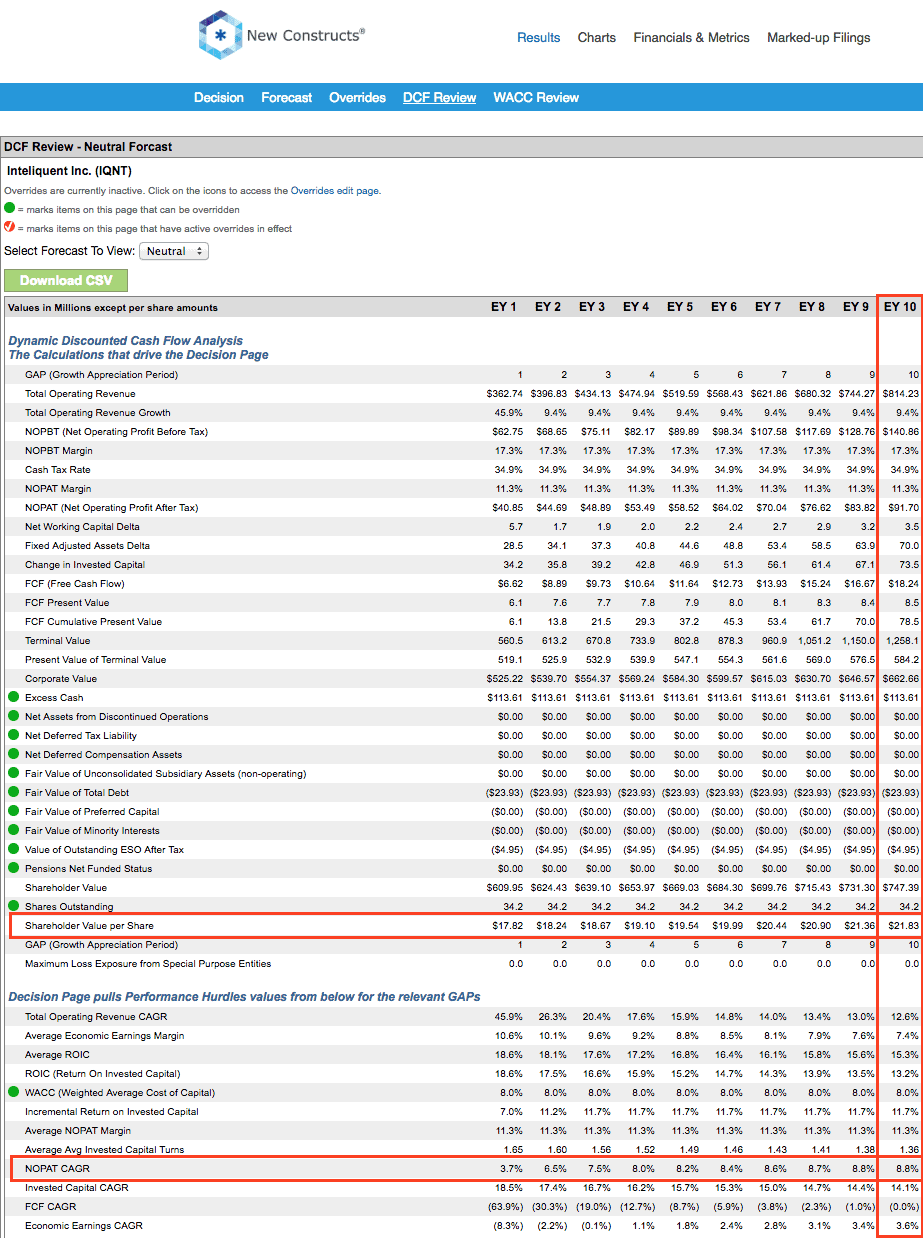Open the Select Forecast To View dropdown
This screenshot has height=1238, width=923.
pos(174,251)
